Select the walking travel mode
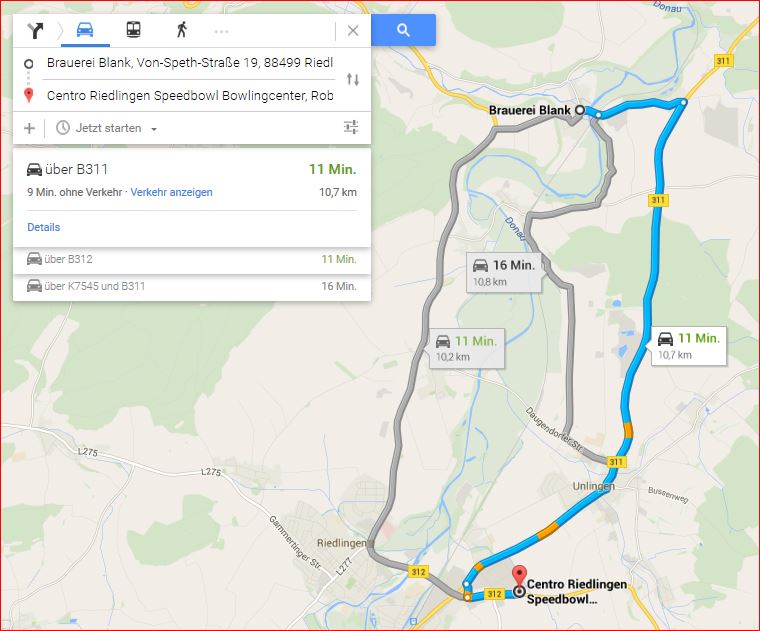This screenshot has width=760, height=631. (x=182, y=30)
